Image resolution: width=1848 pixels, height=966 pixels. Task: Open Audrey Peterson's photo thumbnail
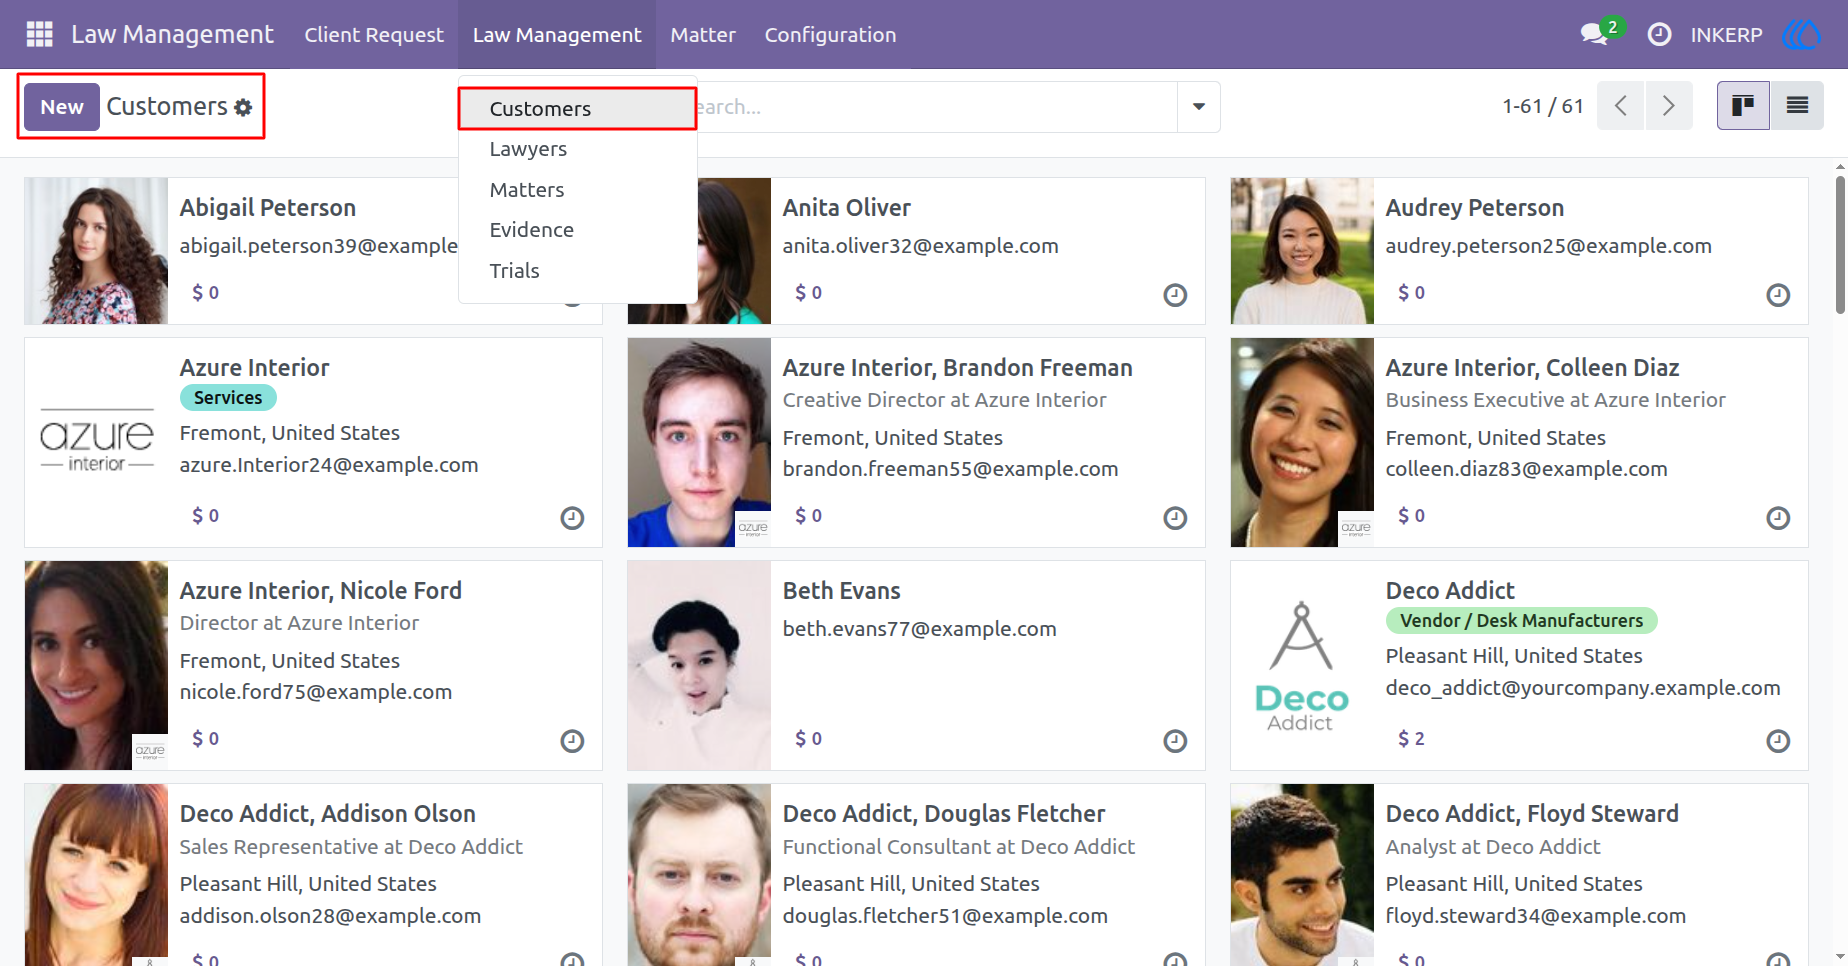pos(1302,251)
